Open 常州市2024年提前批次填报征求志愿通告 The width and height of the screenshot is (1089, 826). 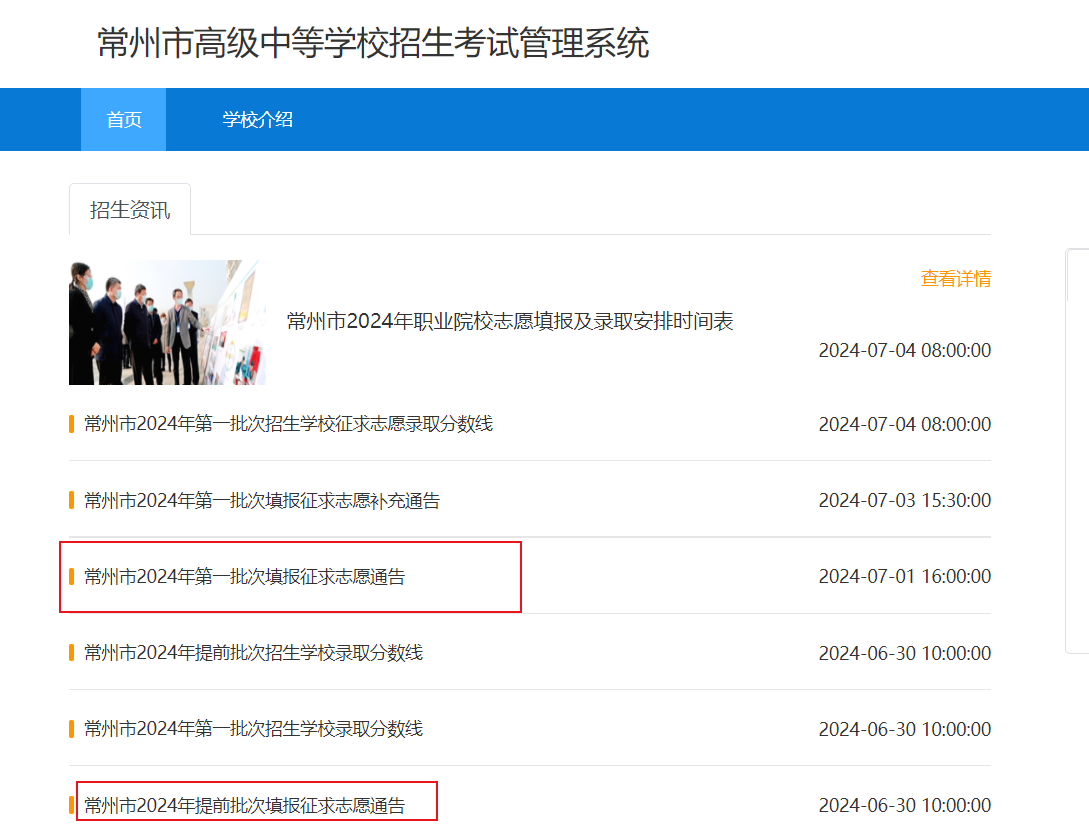pos(244,805)
